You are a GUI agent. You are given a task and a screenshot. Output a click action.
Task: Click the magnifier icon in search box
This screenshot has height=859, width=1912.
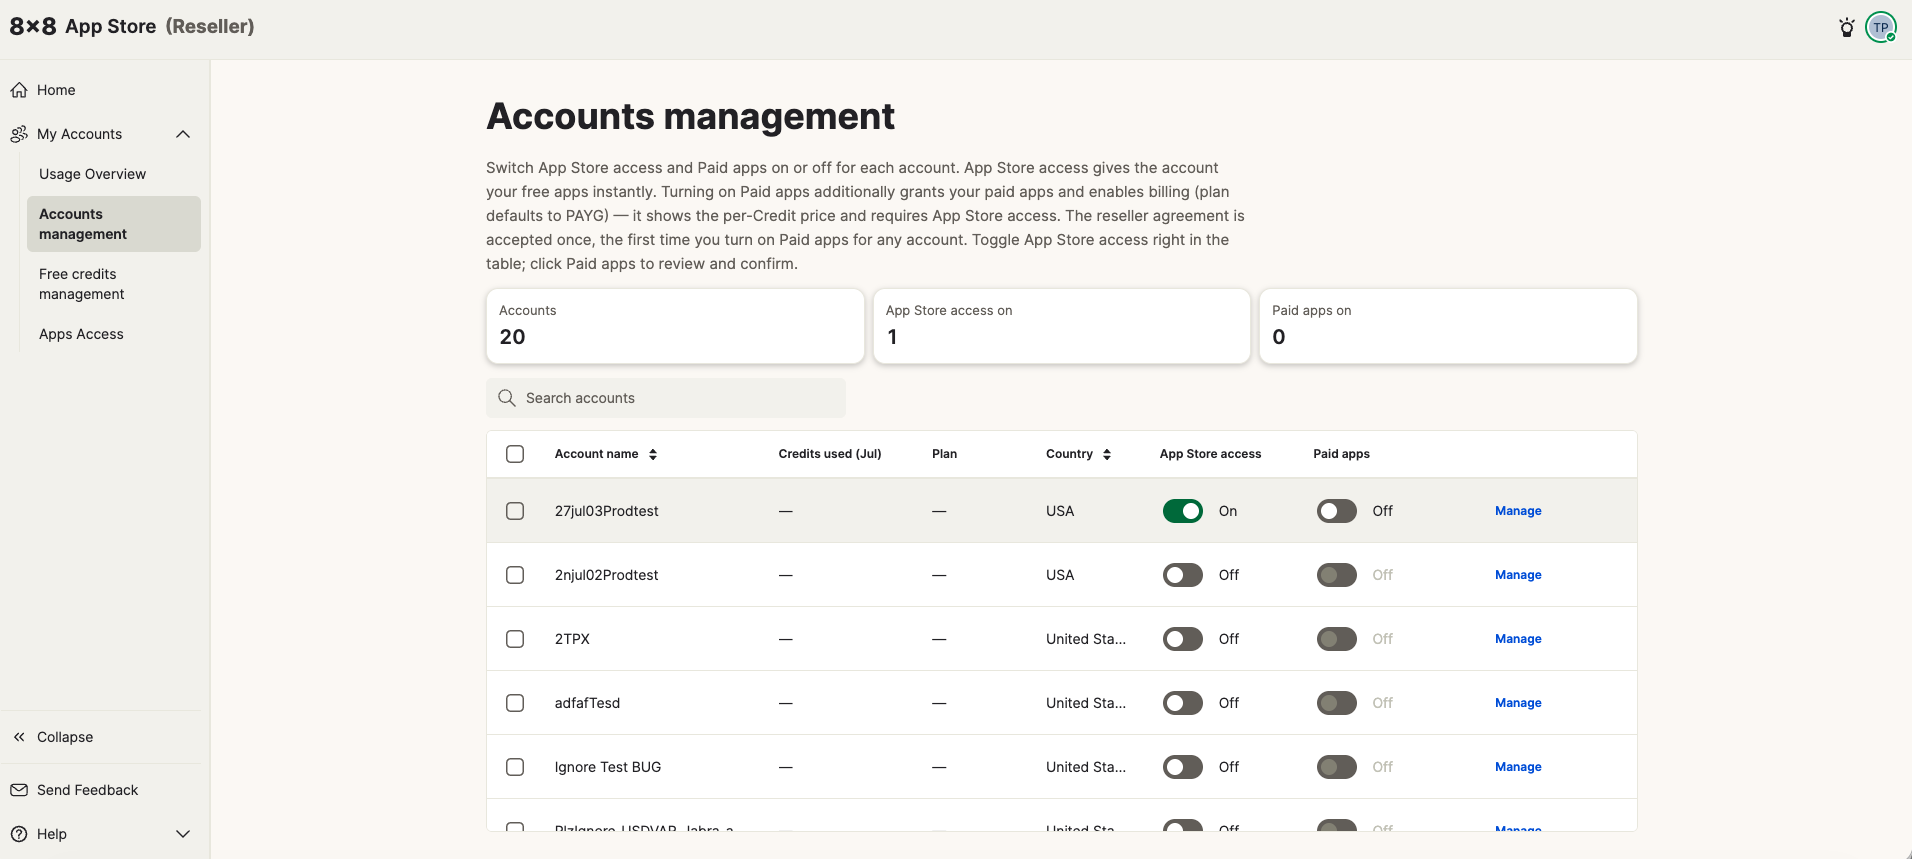pos(507,398)
